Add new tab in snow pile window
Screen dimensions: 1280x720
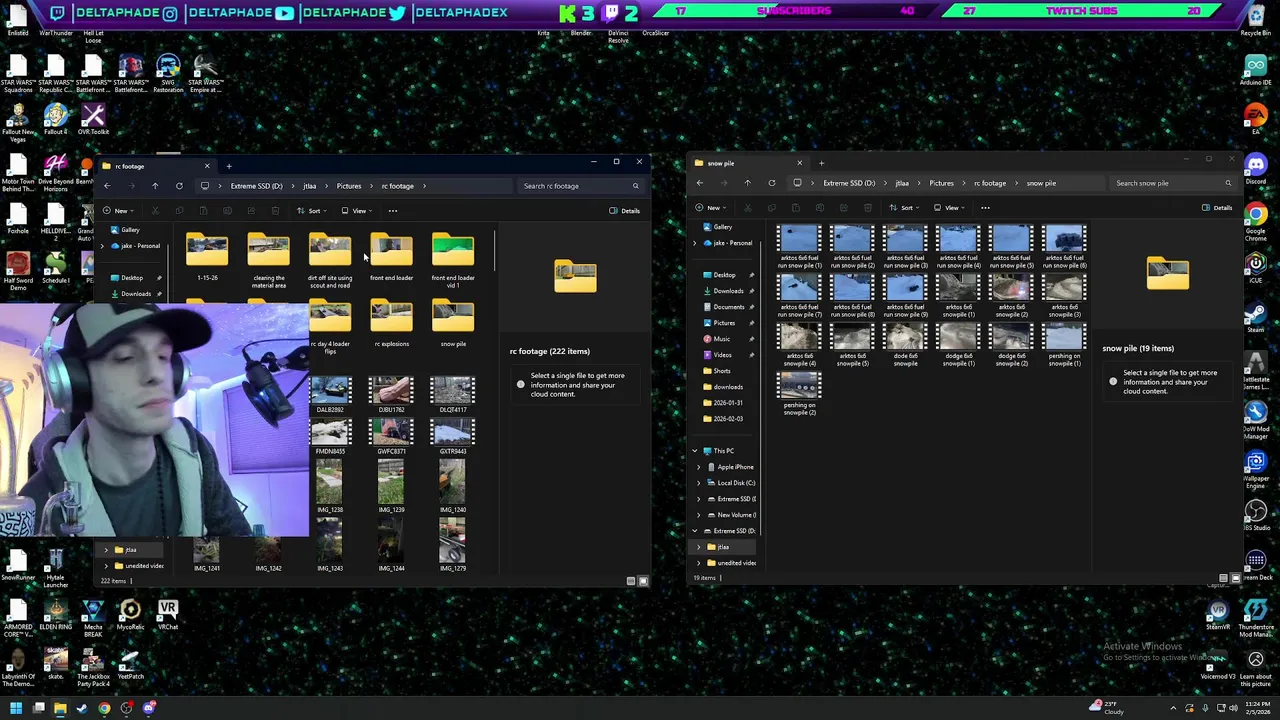(821, 163)
